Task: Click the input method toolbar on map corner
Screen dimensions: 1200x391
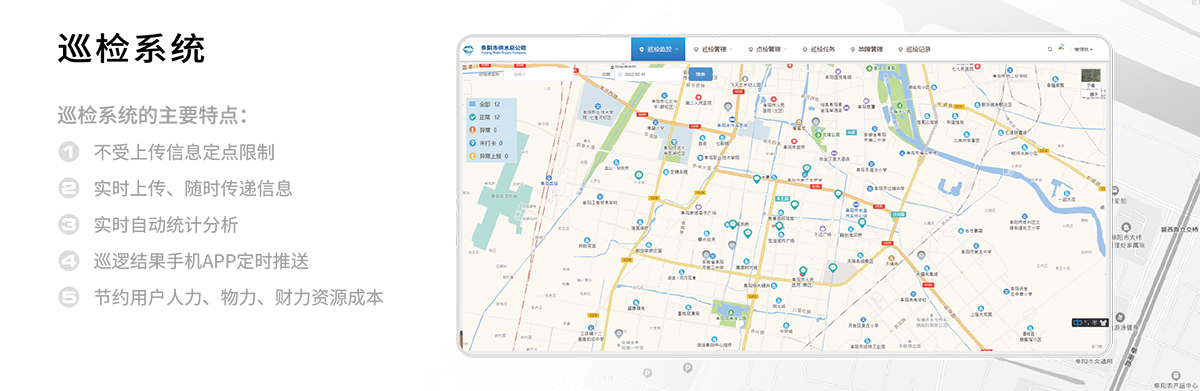Action: pyautogui.click(x=1089, y=322)
